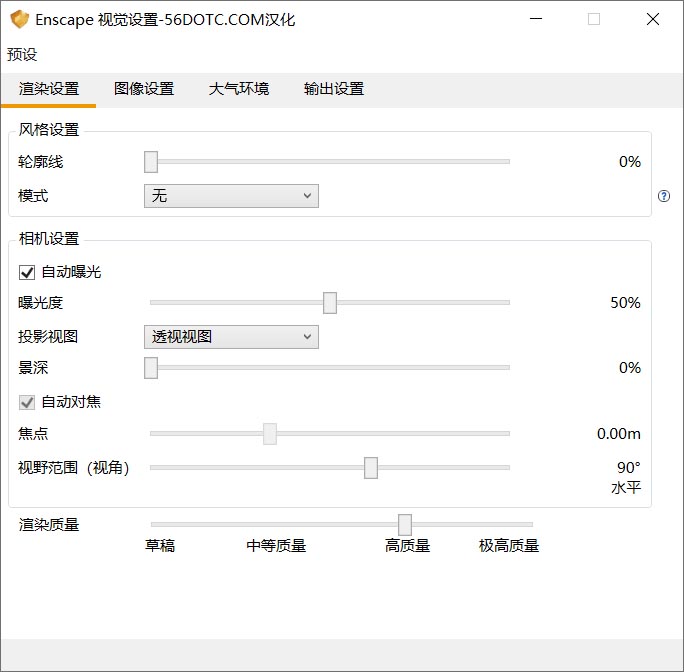Click the 景深 slider handle
Image resolution: width=684 pixels, height=672 pixels.
tap(151, 368)
